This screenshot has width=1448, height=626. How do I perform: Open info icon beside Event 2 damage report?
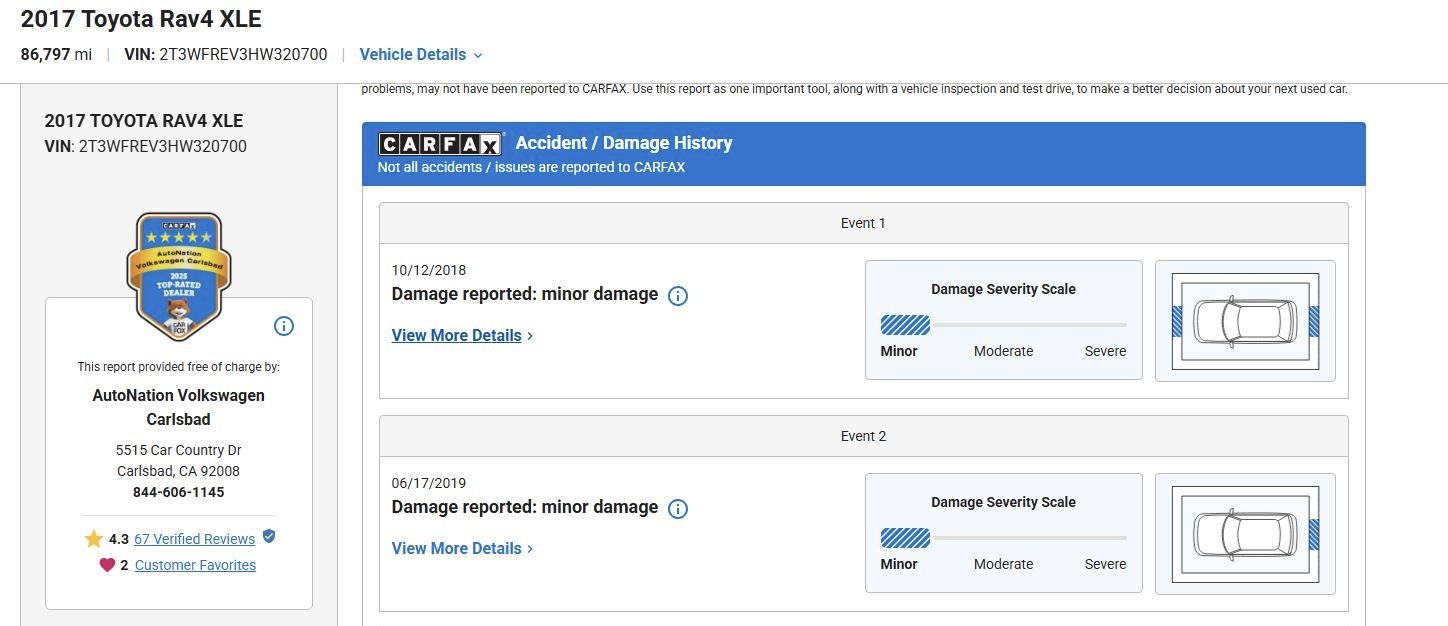pos(678,509)
